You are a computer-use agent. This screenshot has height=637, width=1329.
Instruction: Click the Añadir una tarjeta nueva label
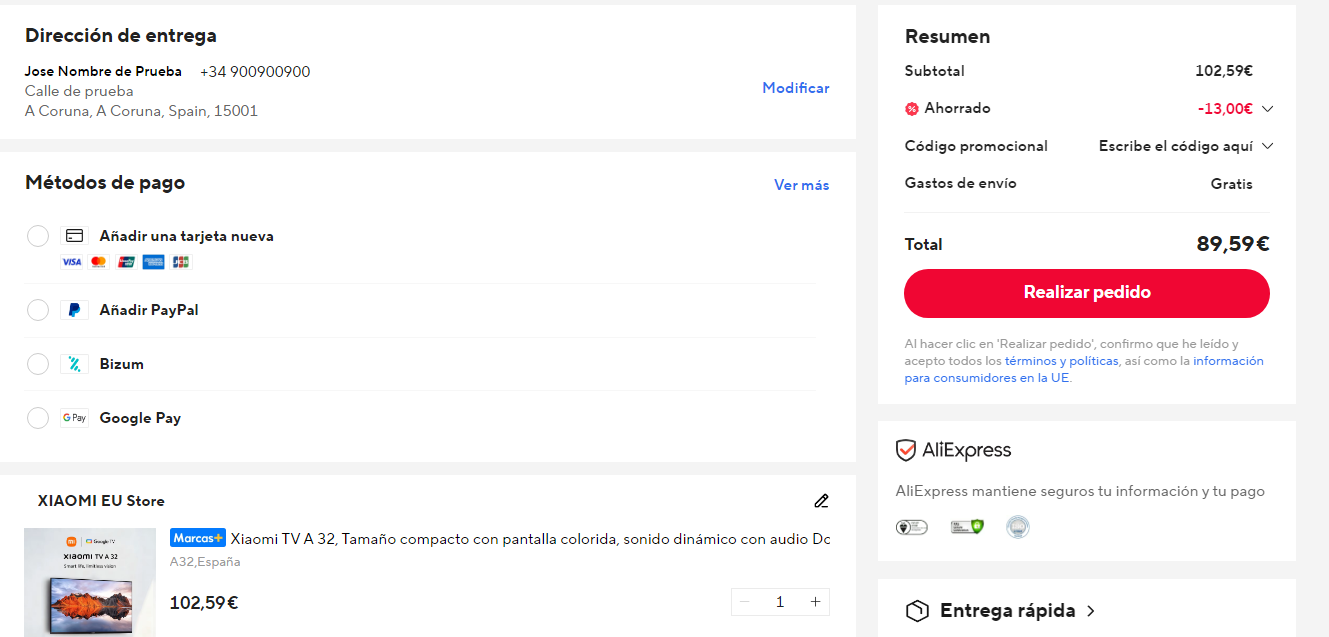[187, 236]
